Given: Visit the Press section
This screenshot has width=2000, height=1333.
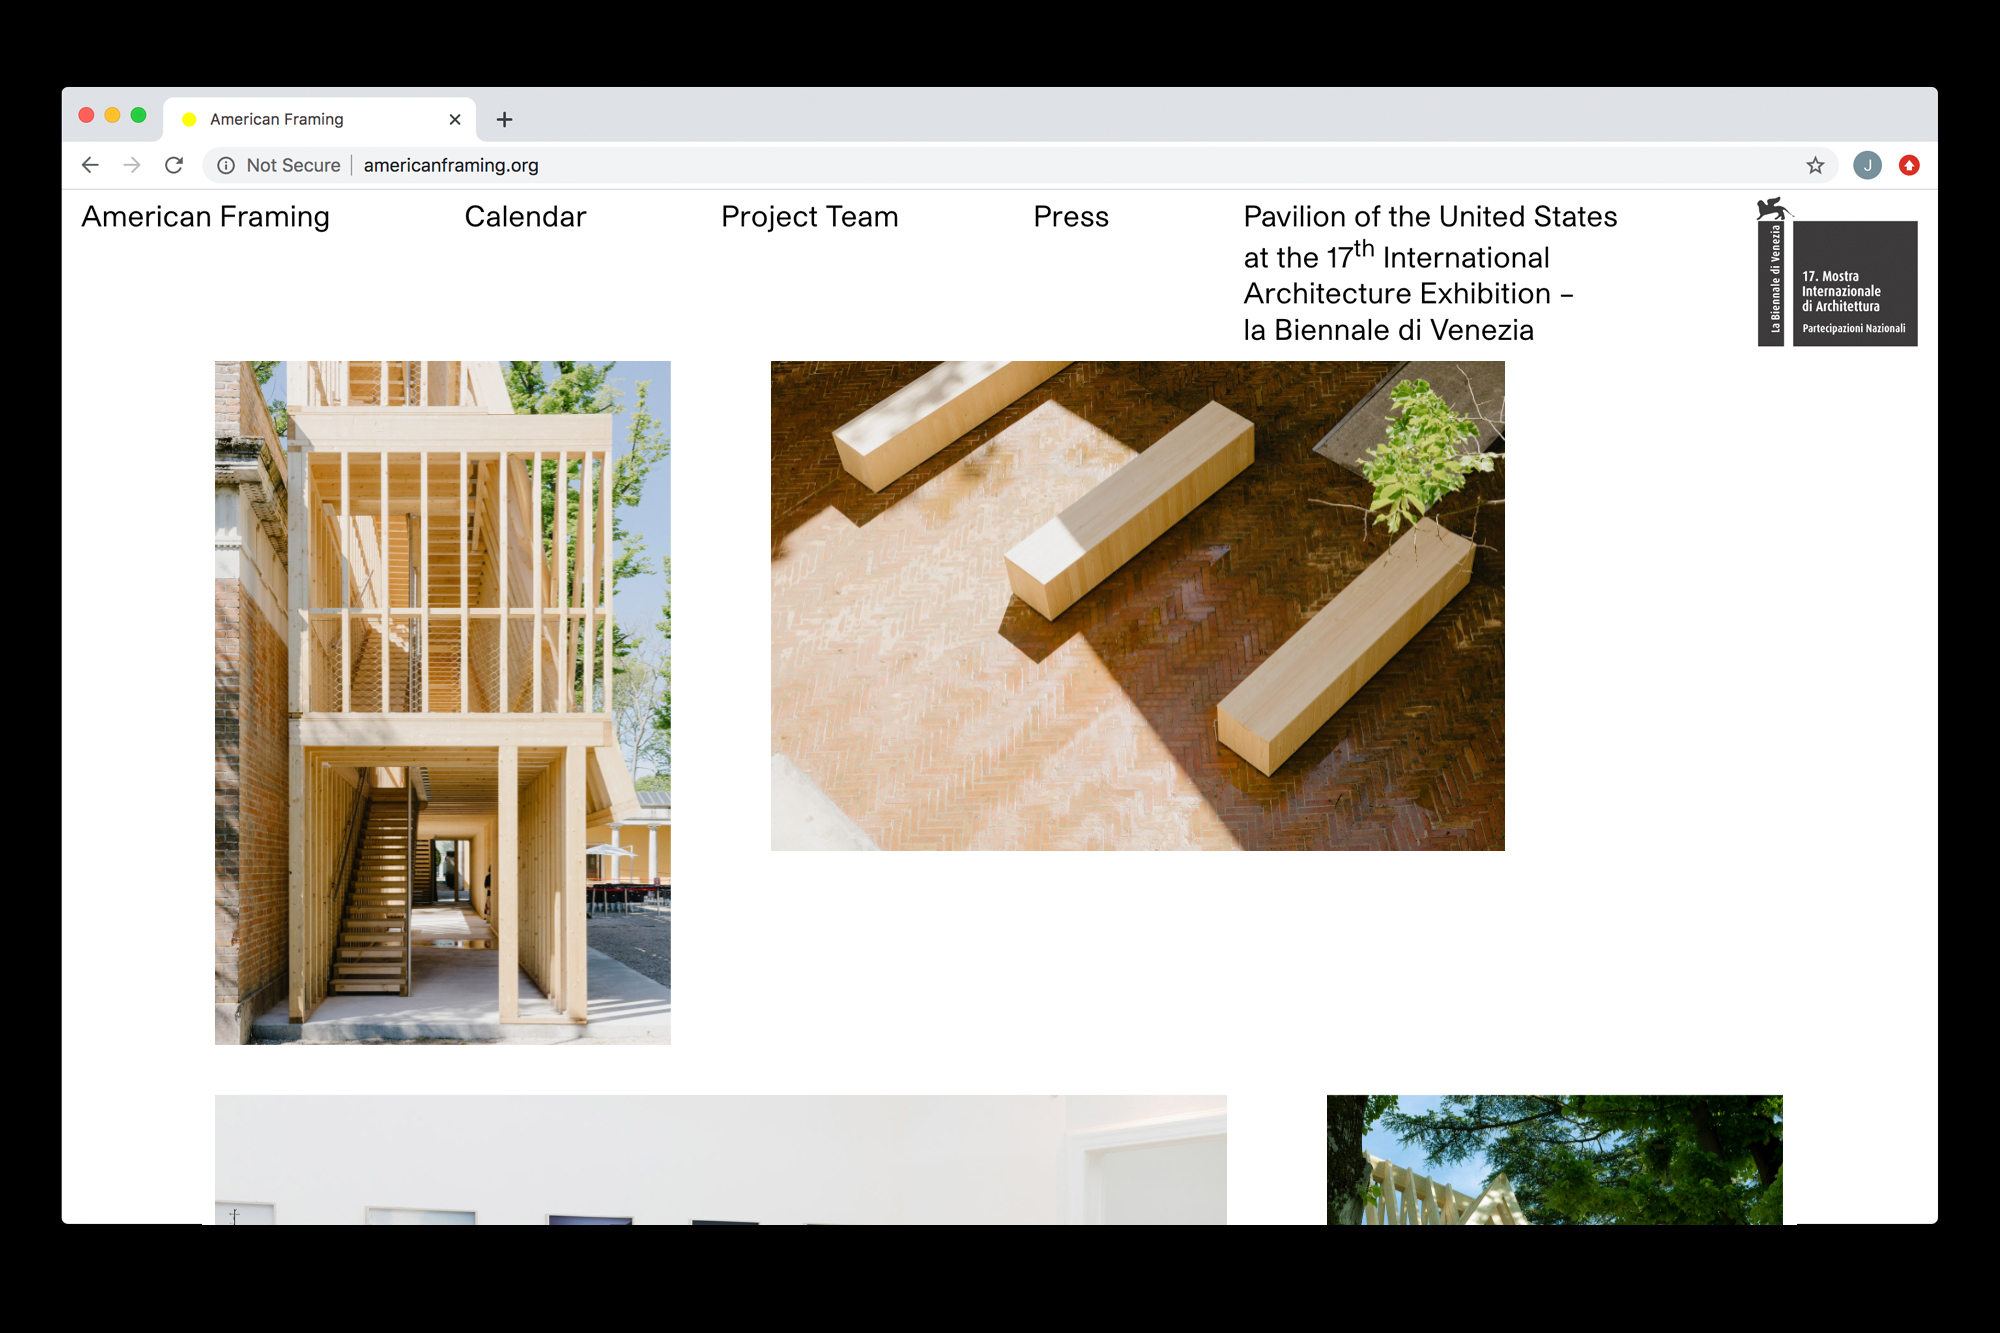Looking at the screenshot, I should (x=1070, y=217).
